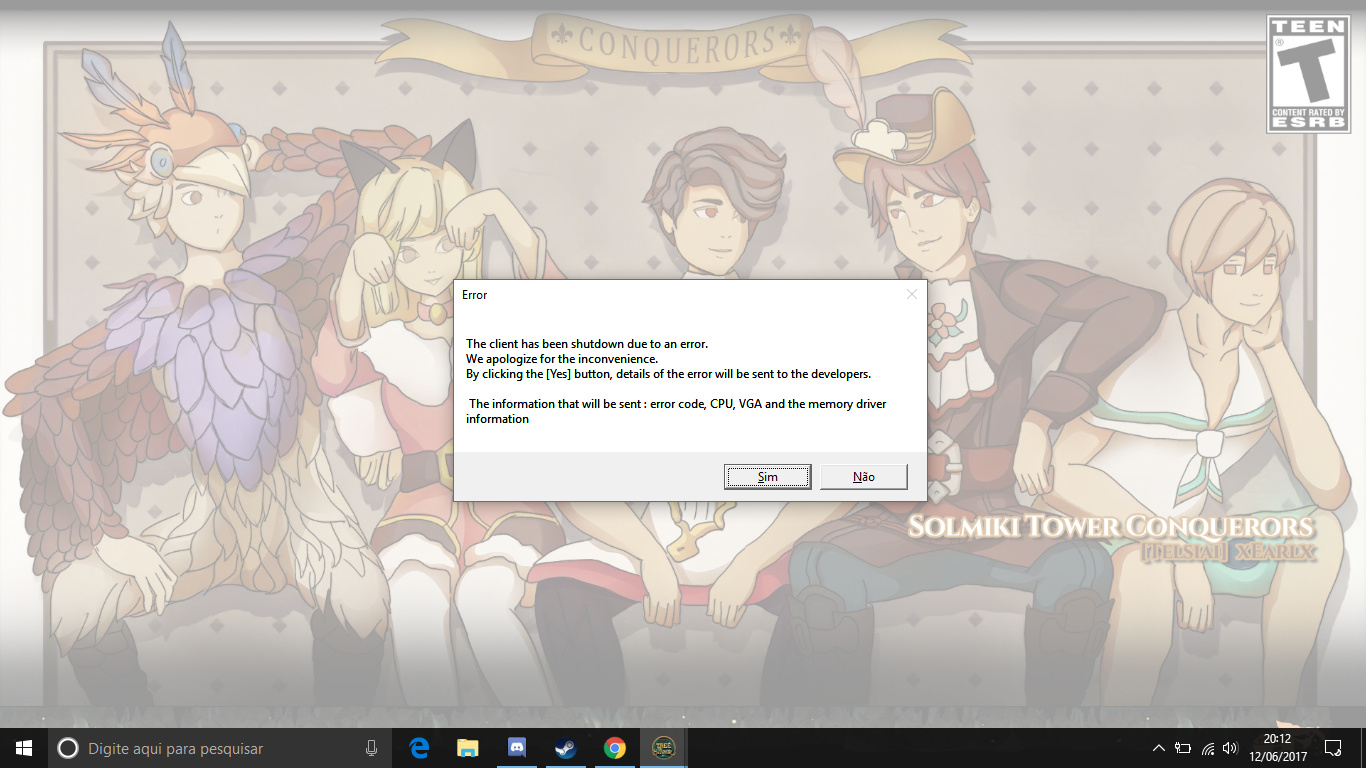
Task: Open Steam from the taskbar
Action: [566, 748]
